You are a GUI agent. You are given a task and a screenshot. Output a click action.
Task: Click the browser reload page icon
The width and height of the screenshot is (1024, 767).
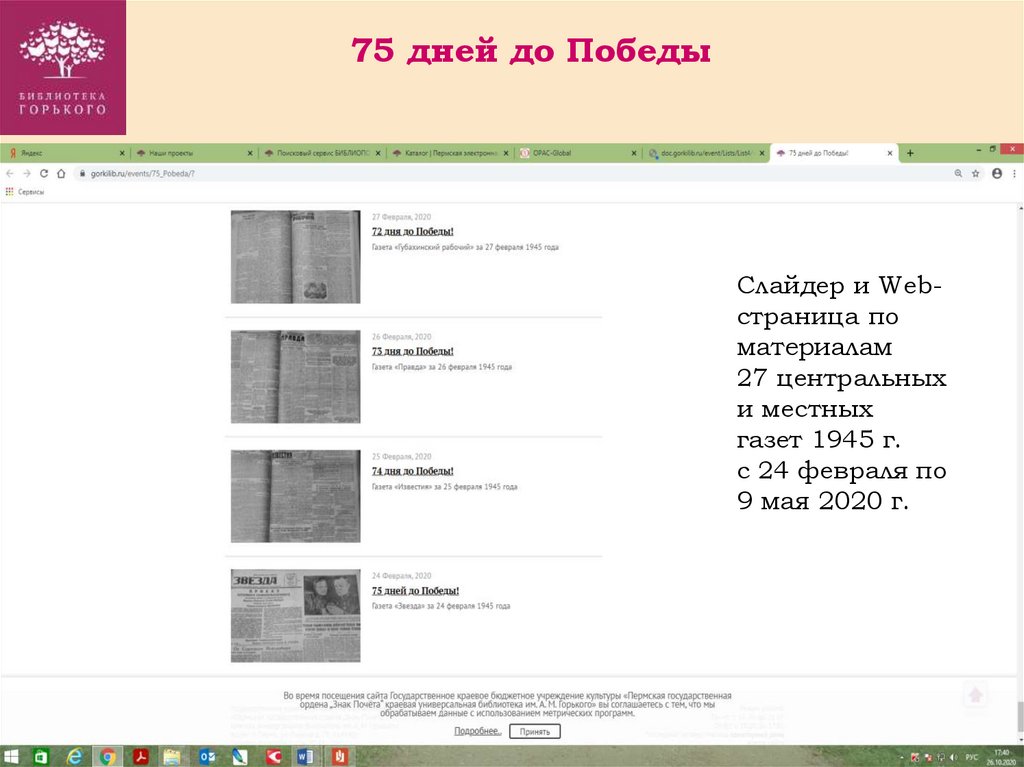[43, 173]
